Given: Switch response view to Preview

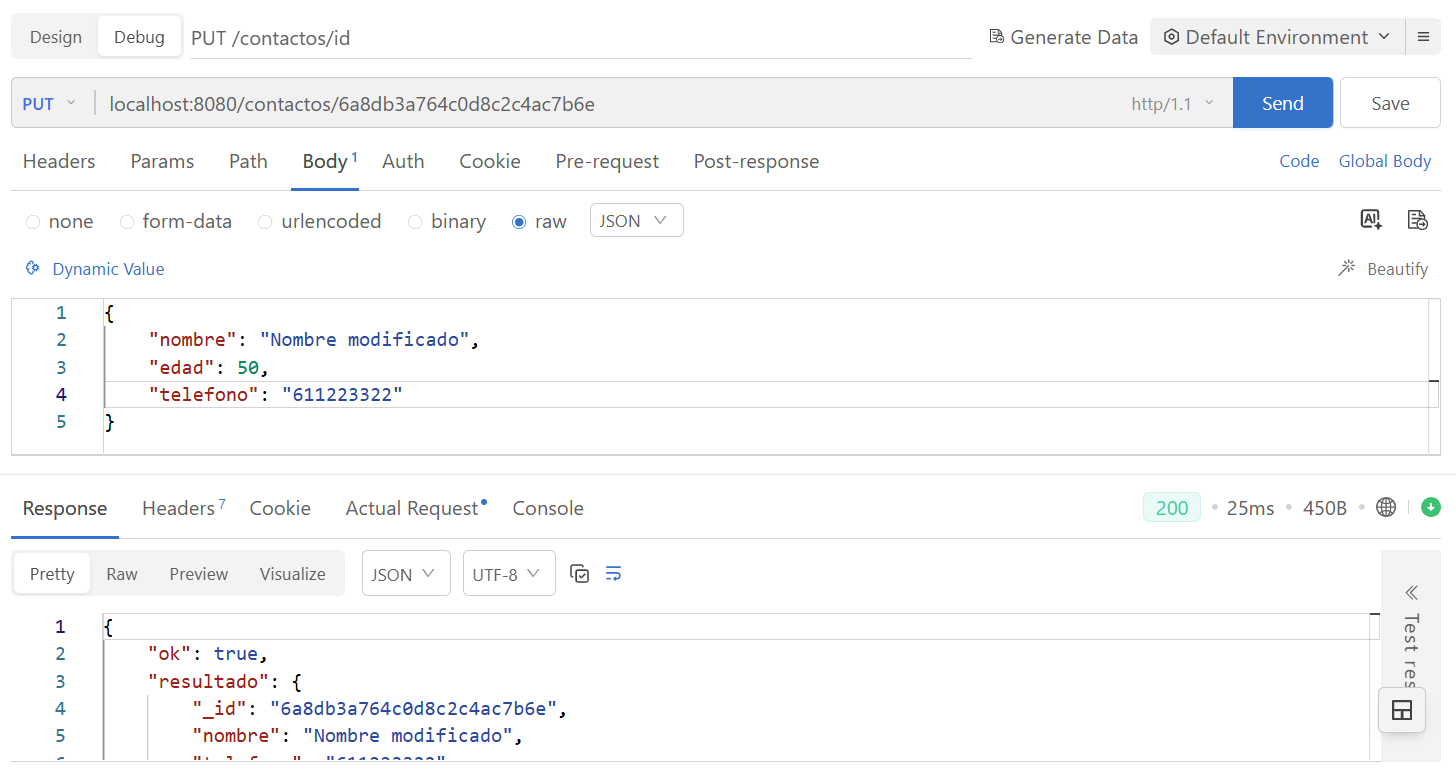Looking at the screenshot, I should coord(199,573).
